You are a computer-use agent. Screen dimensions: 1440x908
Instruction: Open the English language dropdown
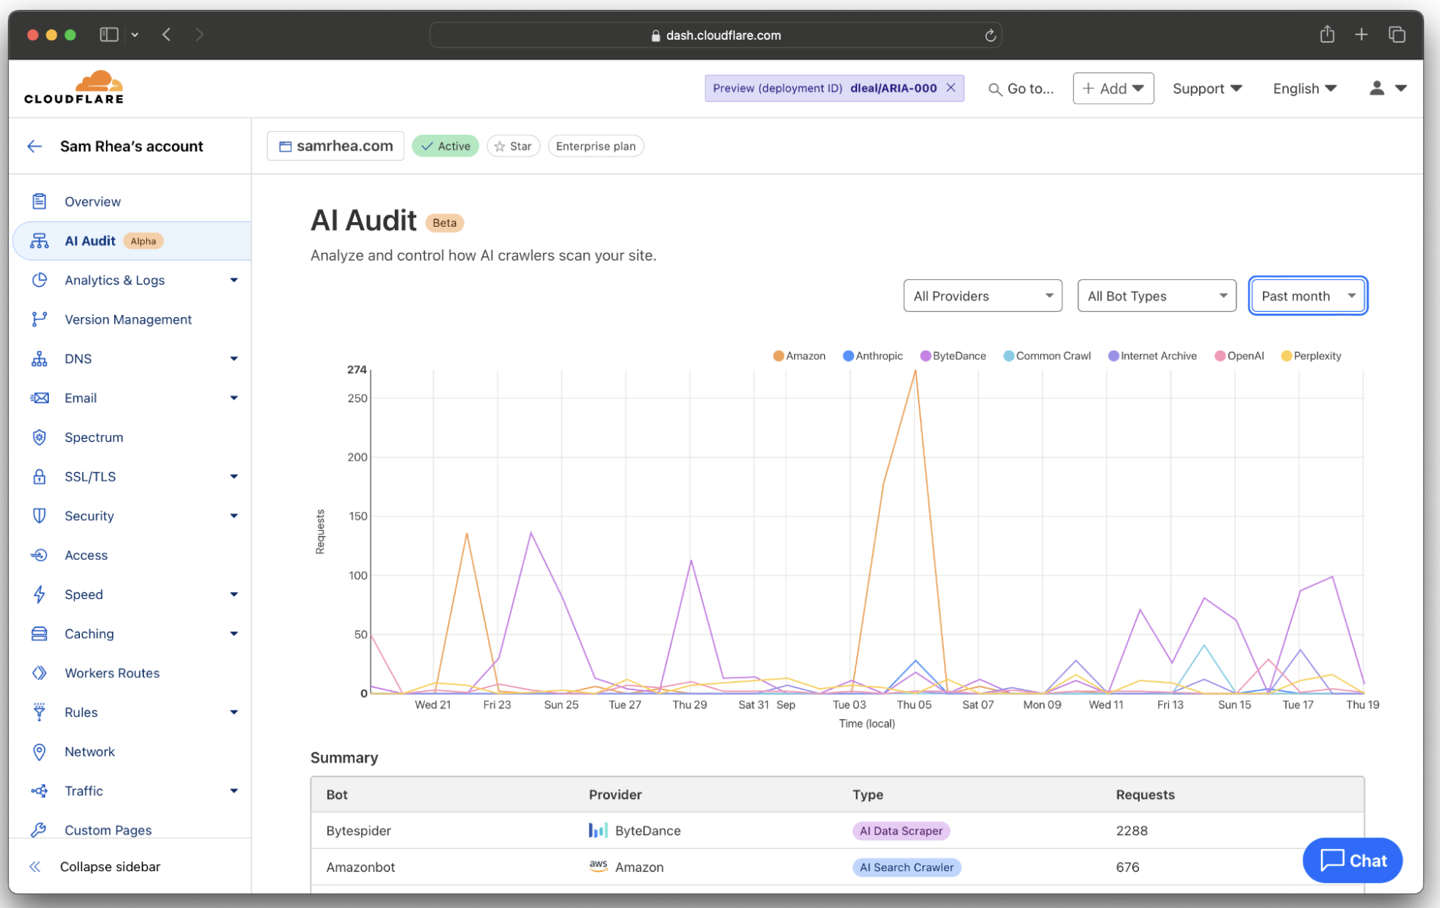1305,88
